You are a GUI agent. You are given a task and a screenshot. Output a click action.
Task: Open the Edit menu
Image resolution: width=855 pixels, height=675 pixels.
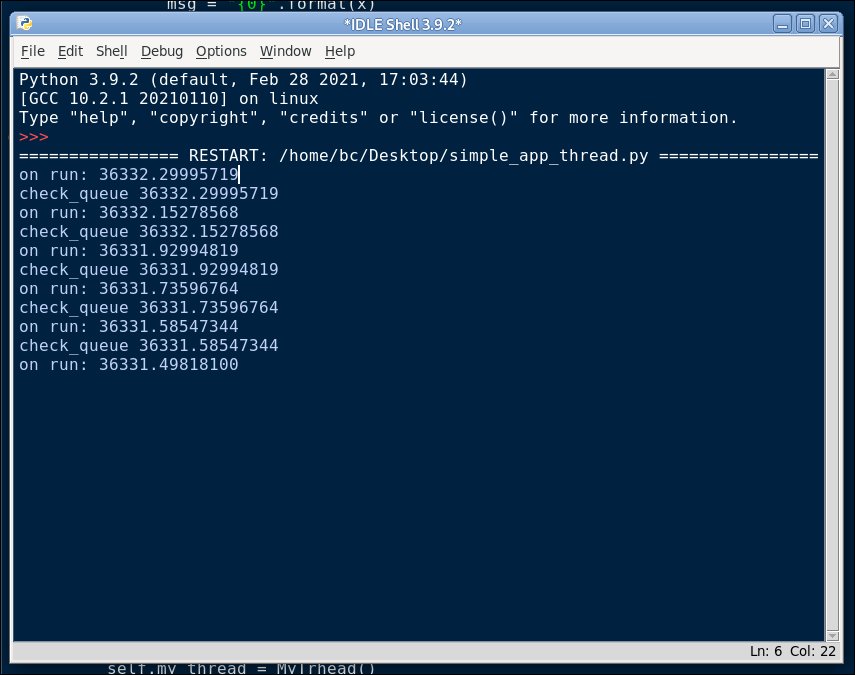70,51
